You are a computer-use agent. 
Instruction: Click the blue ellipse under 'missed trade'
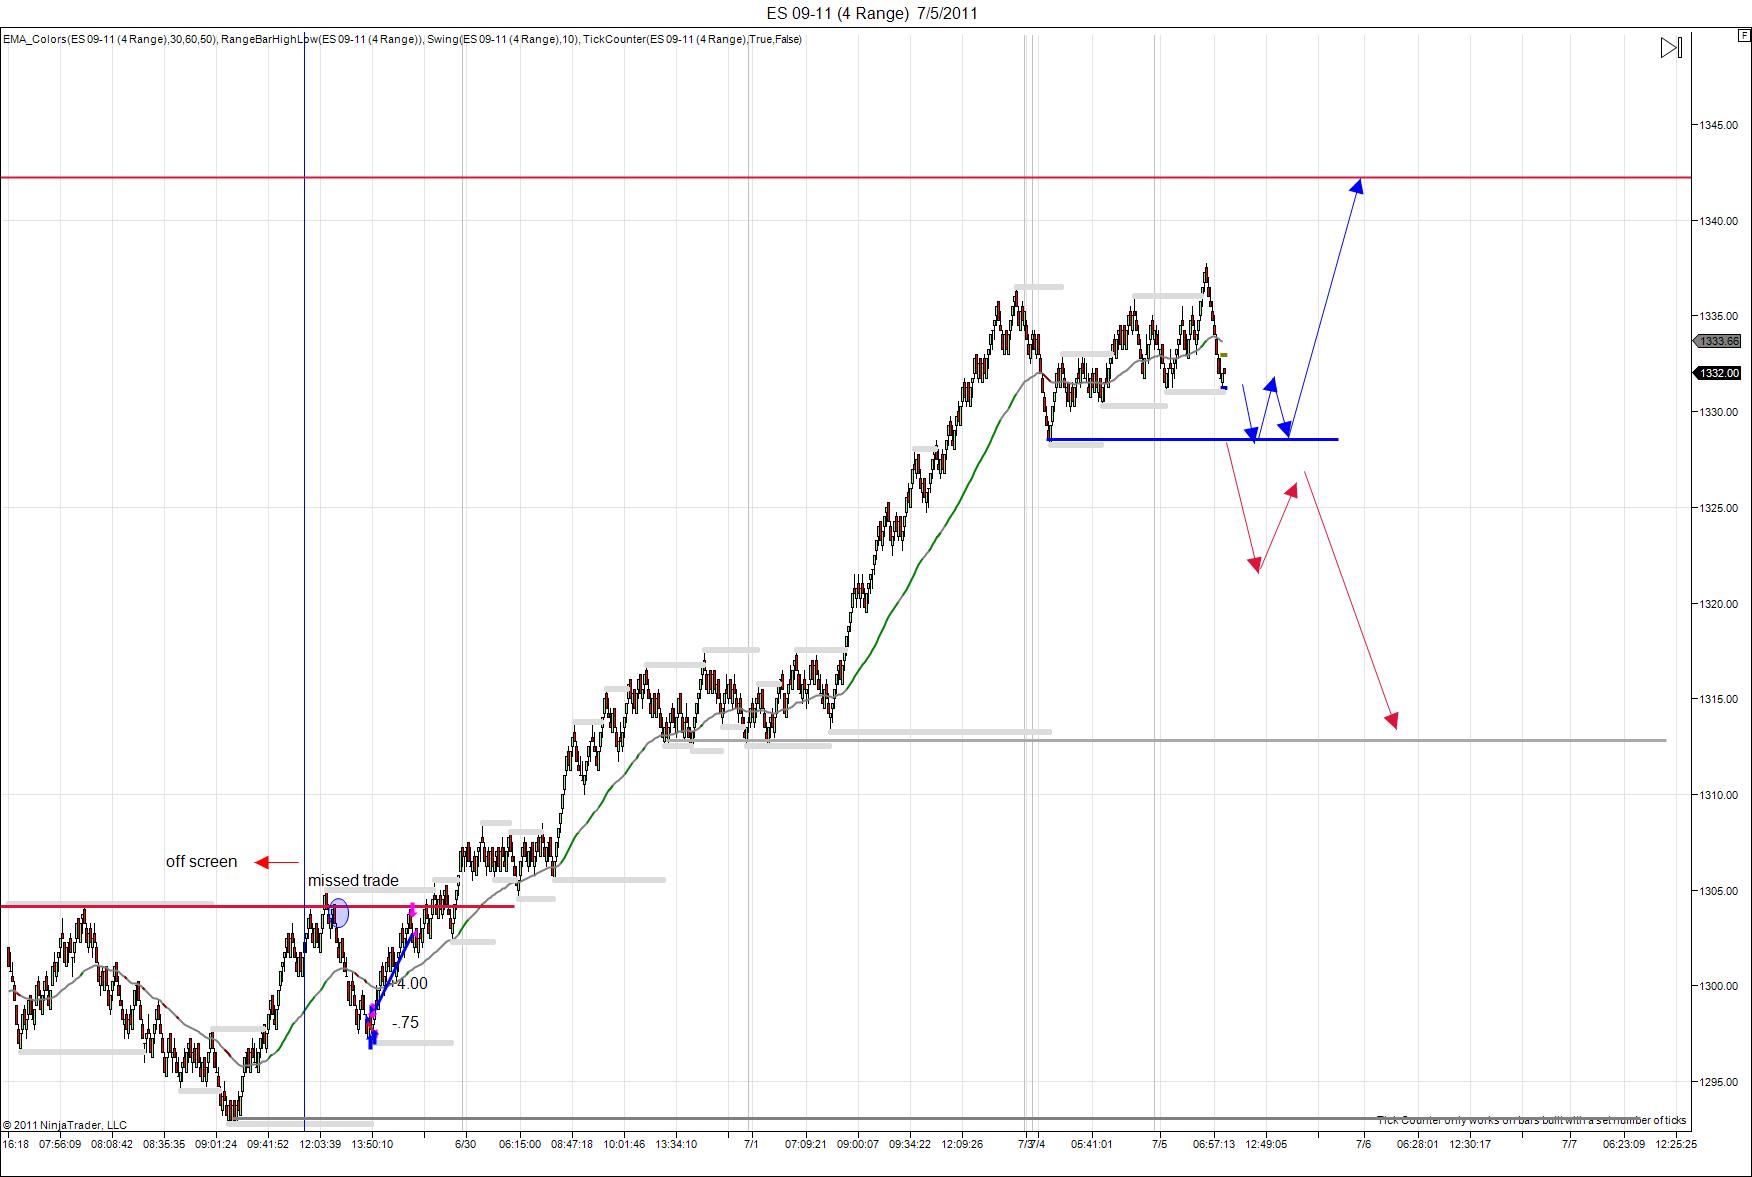[x=339, y=912]
